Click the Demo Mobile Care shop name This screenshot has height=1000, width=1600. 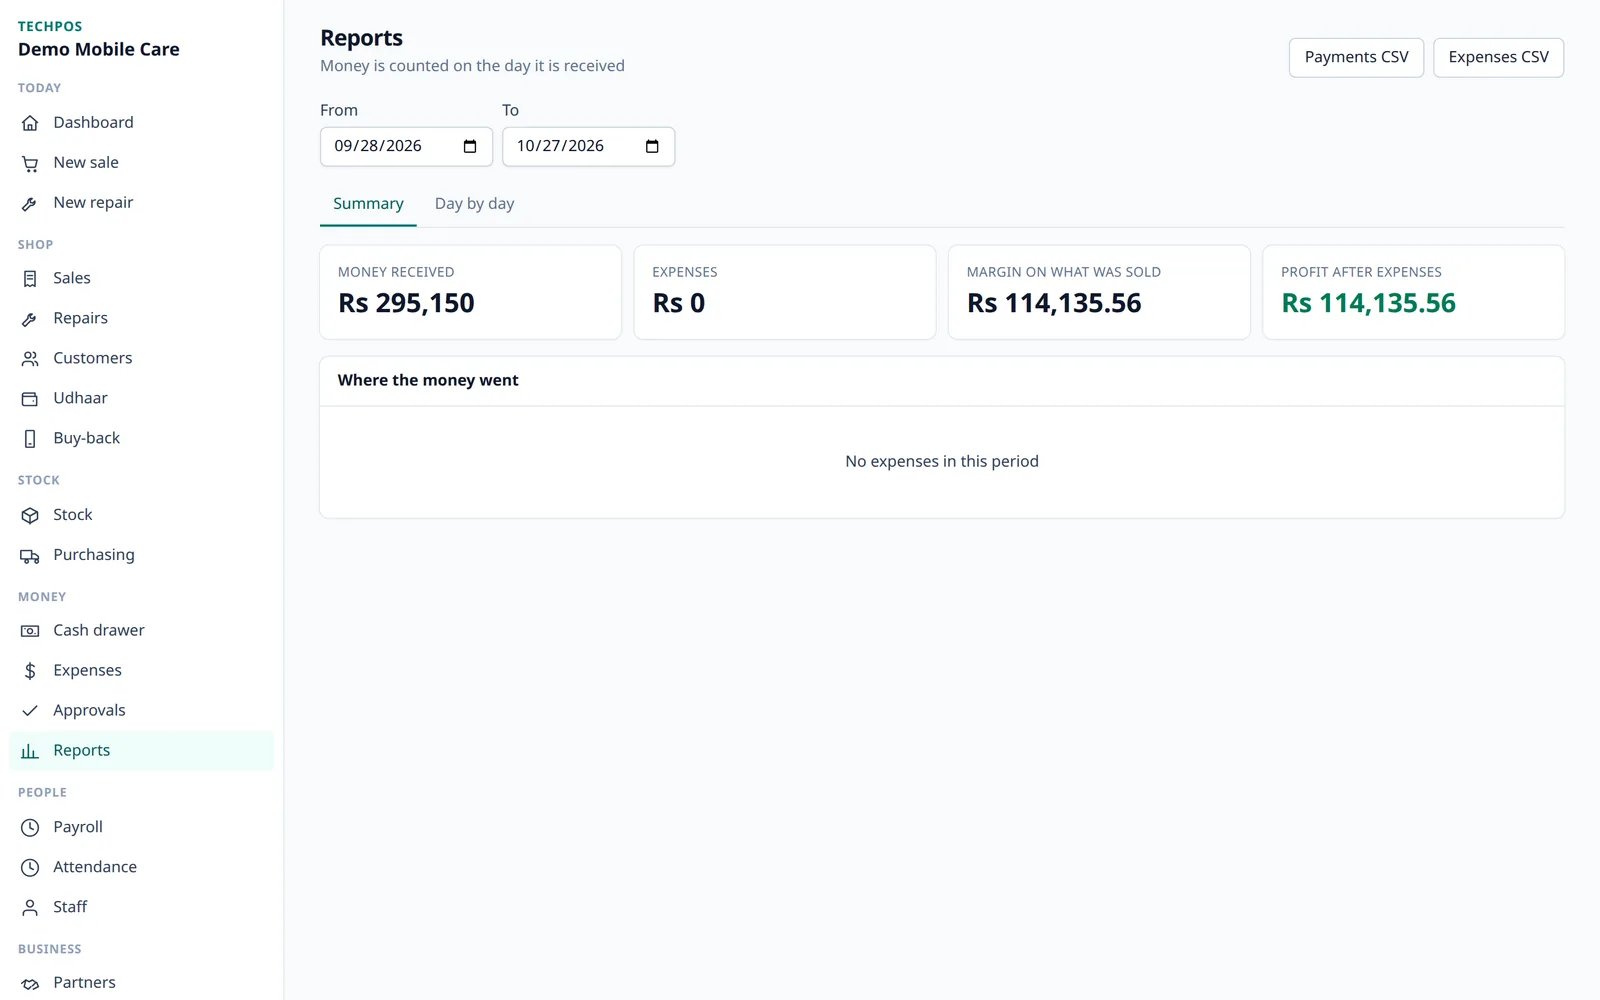click(x=99, y=50)
